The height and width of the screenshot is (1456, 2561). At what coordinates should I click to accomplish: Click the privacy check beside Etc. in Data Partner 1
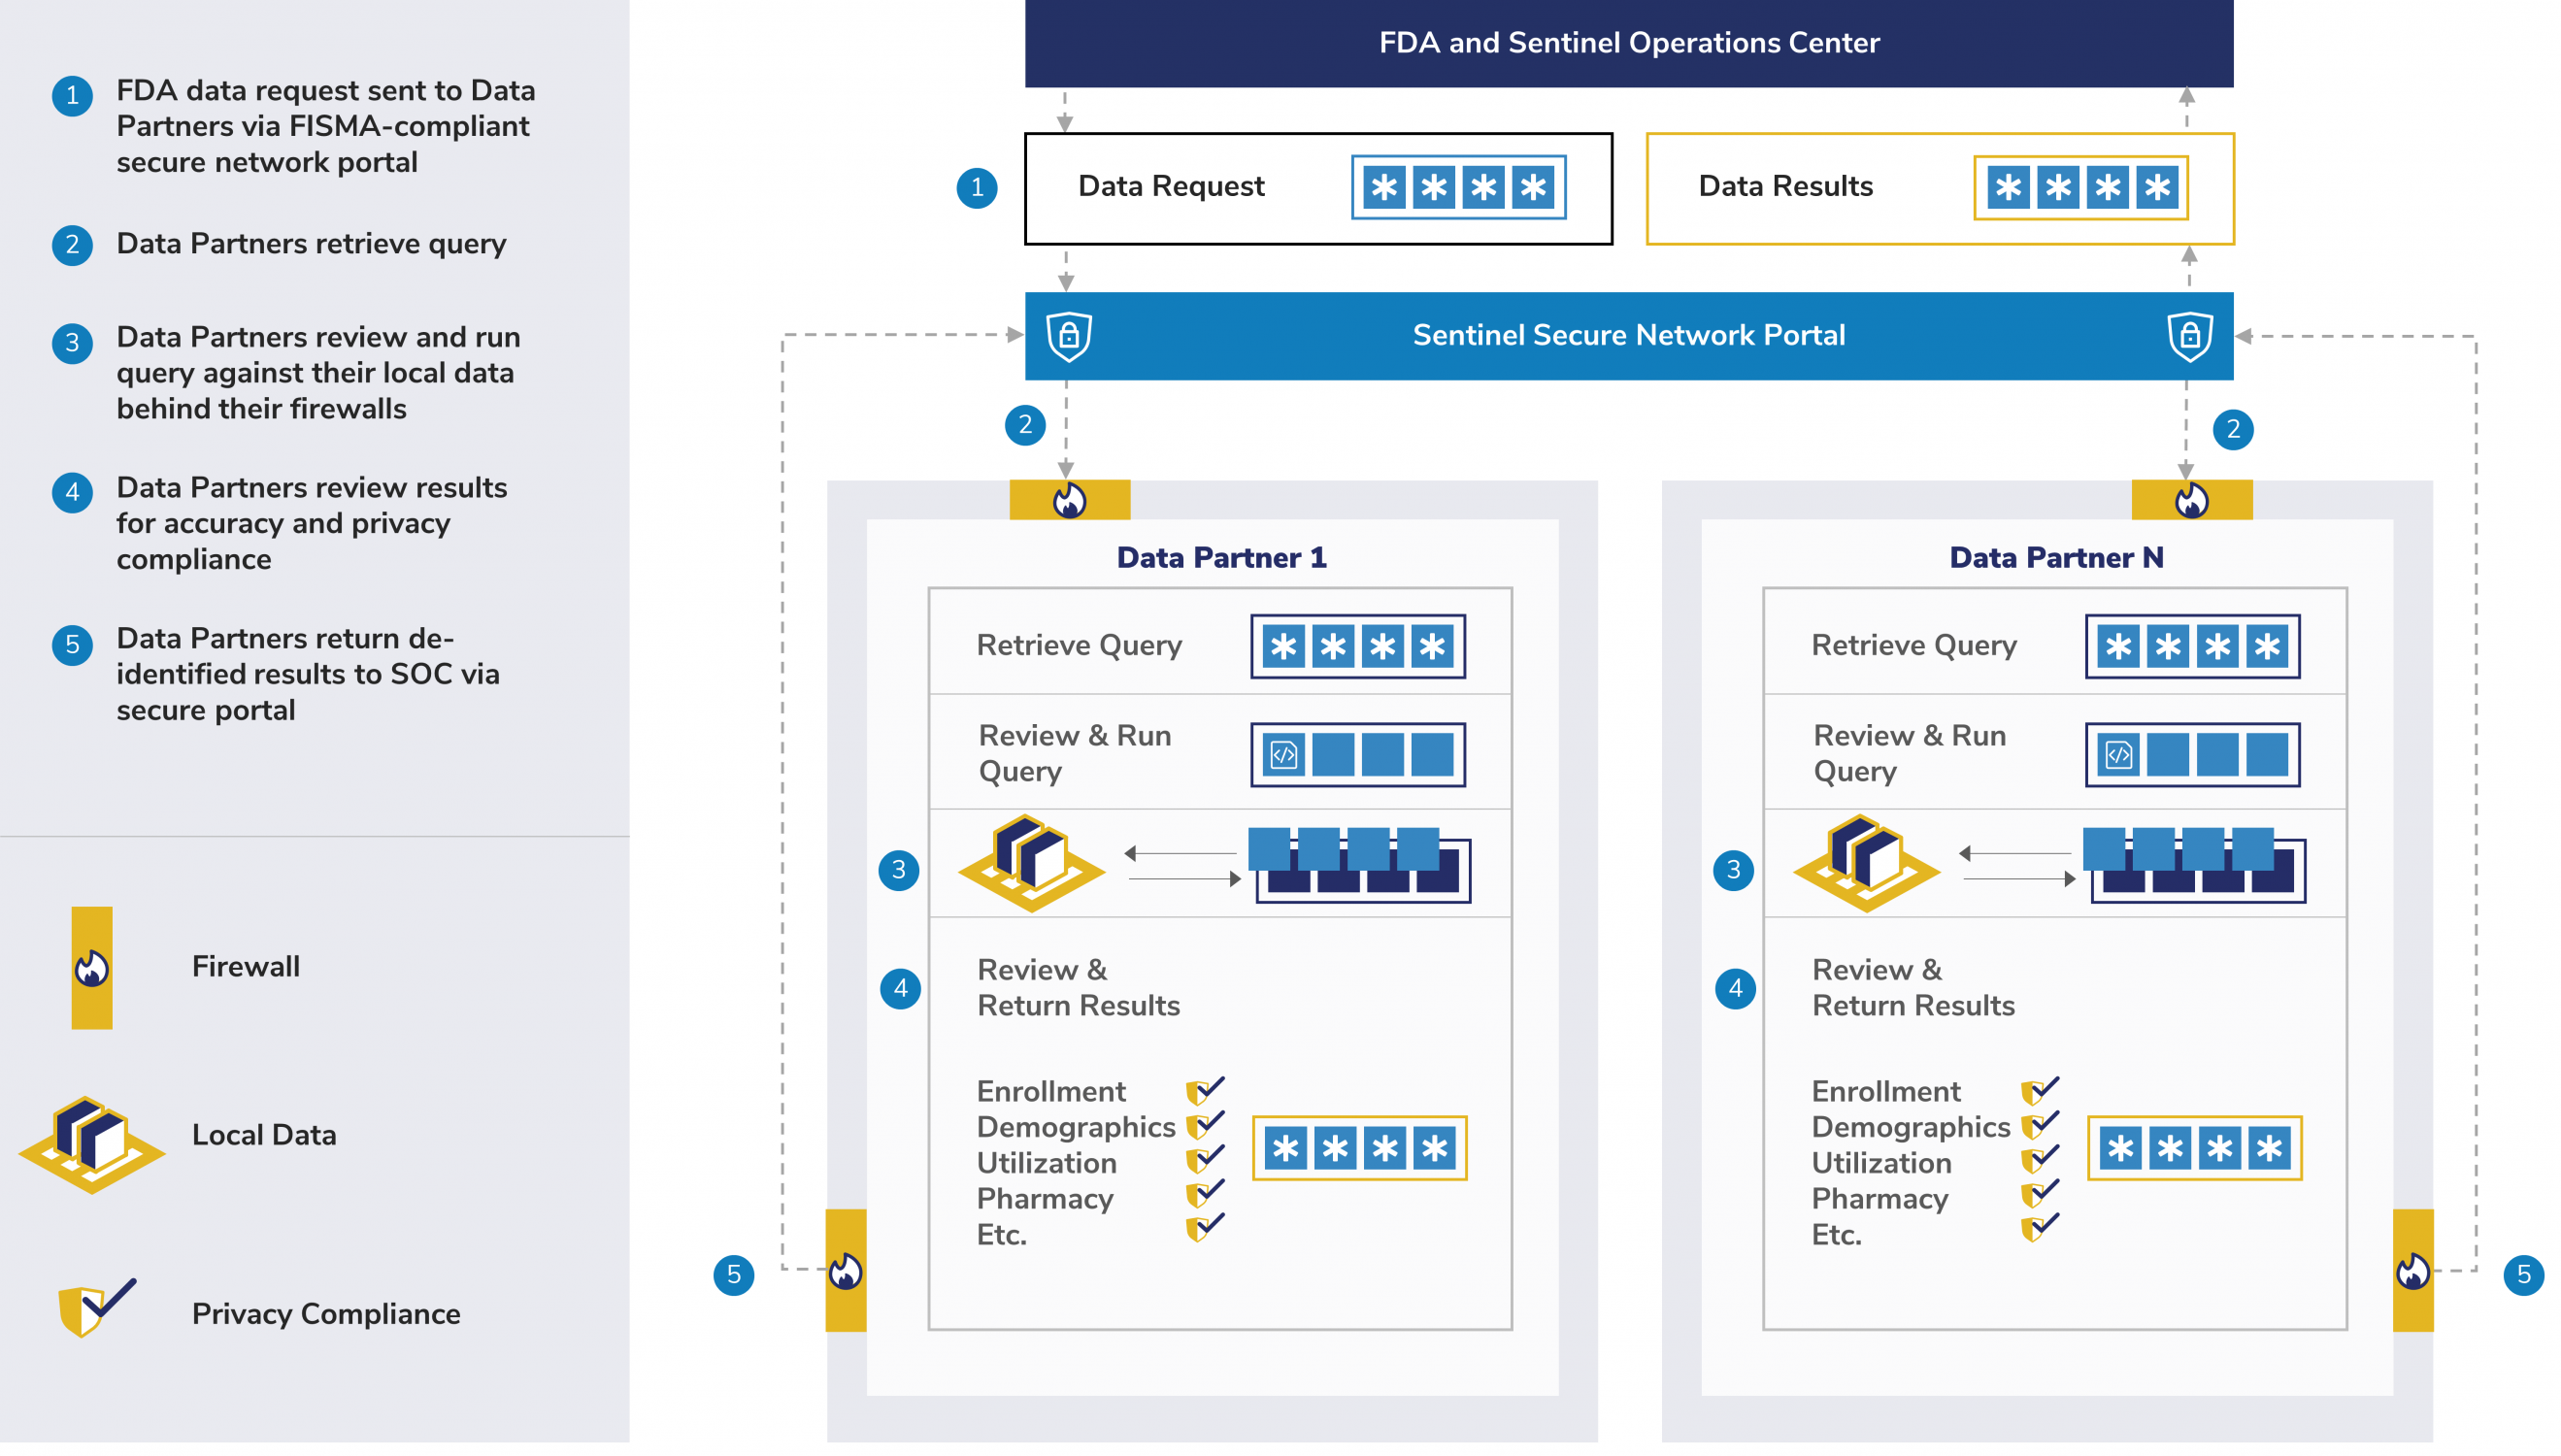pyautogui.click(x=1204, y=1227)
